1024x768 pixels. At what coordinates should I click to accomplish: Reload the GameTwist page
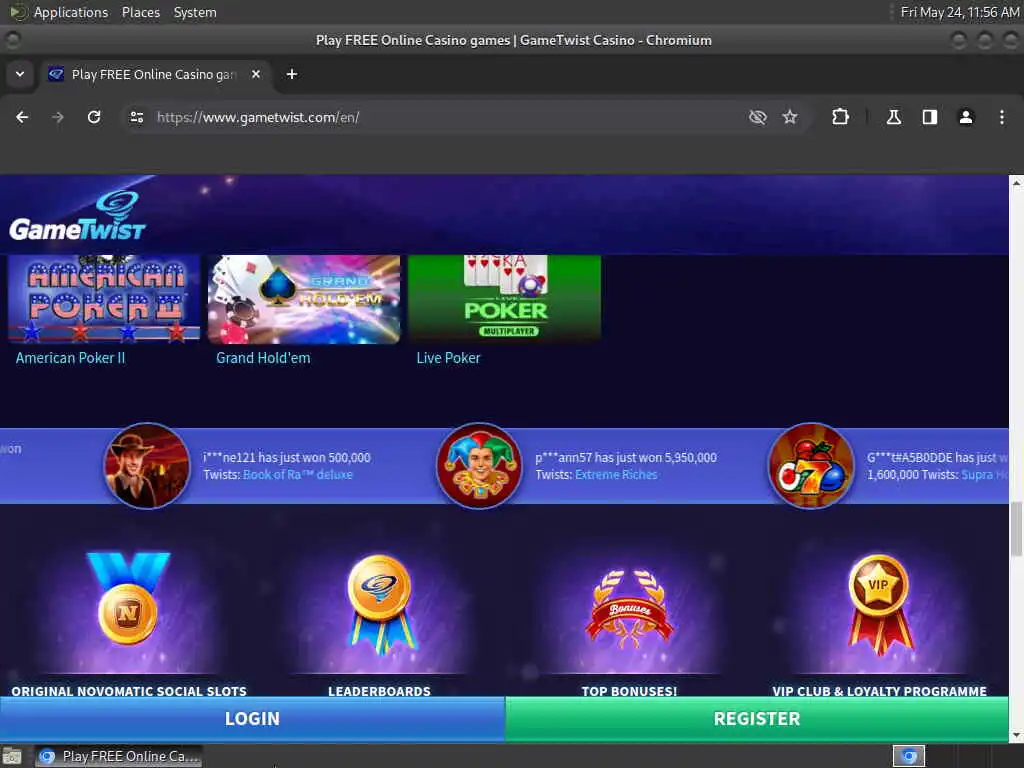point(94,117)
